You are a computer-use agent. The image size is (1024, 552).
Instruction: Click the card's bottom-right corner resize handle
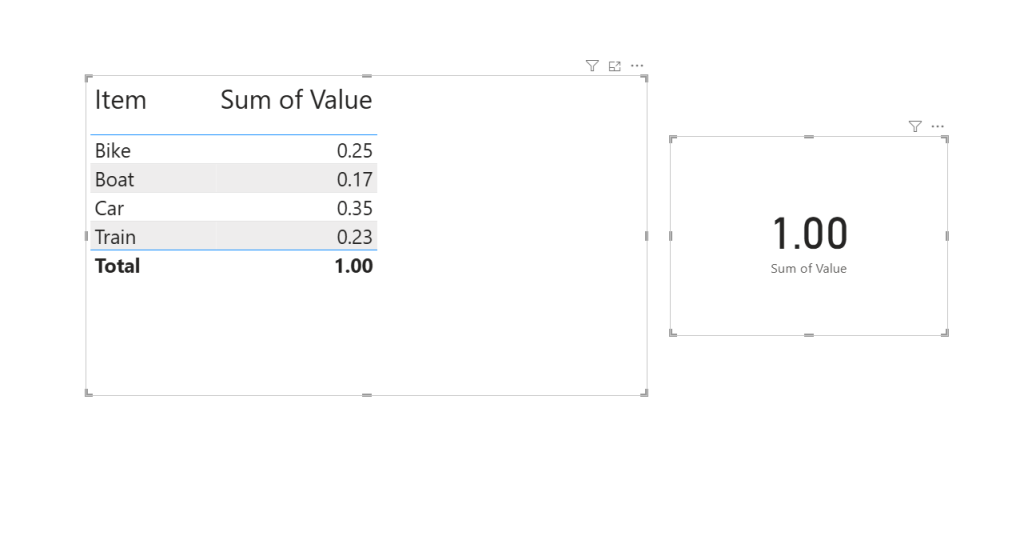[x=946, y=334]
